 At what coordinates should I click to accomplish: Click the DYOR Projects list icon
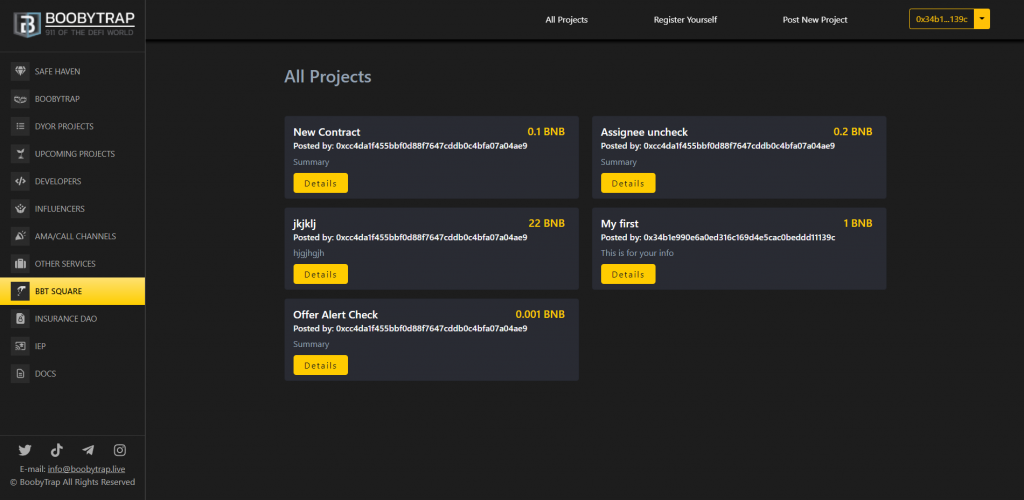click(20, 127)
